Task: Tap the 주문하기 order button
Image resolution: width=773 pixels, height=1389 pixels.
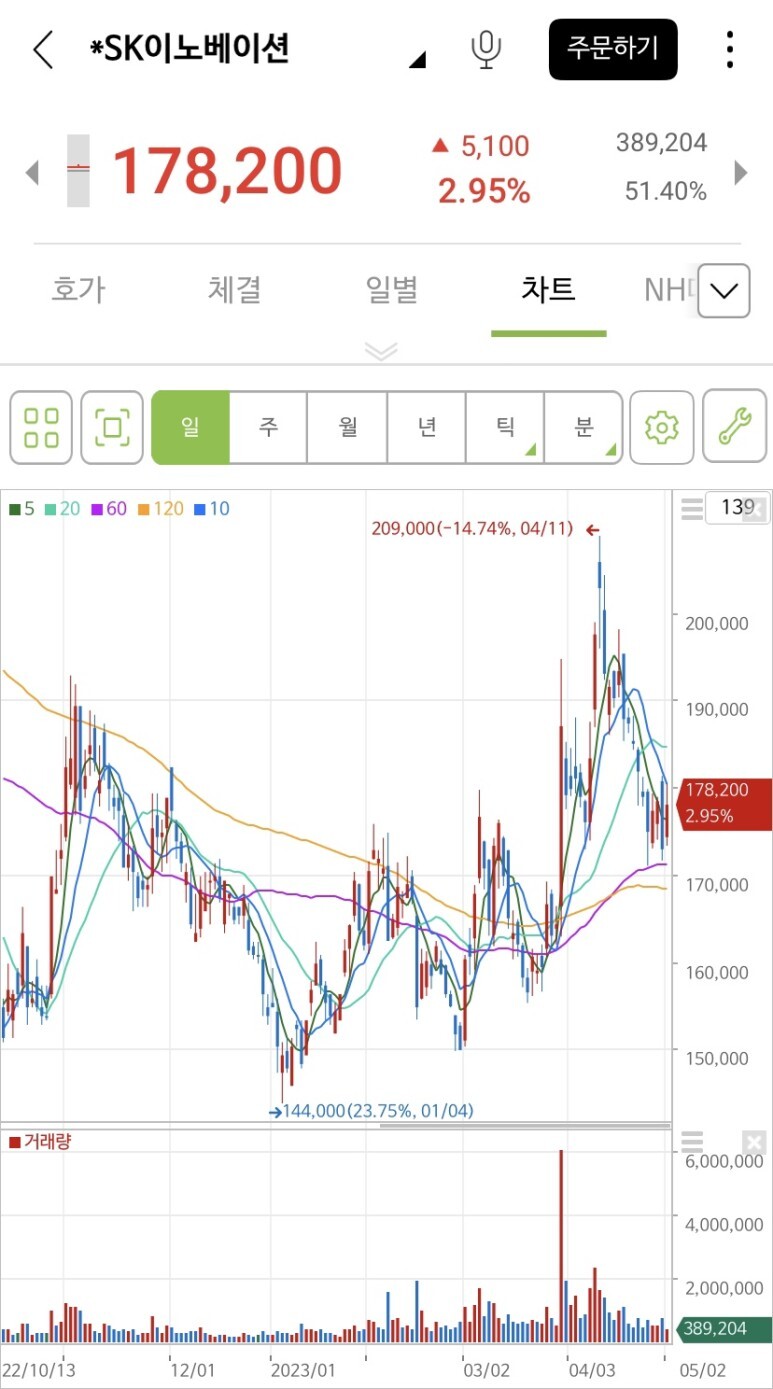Action: coord(613,49)
